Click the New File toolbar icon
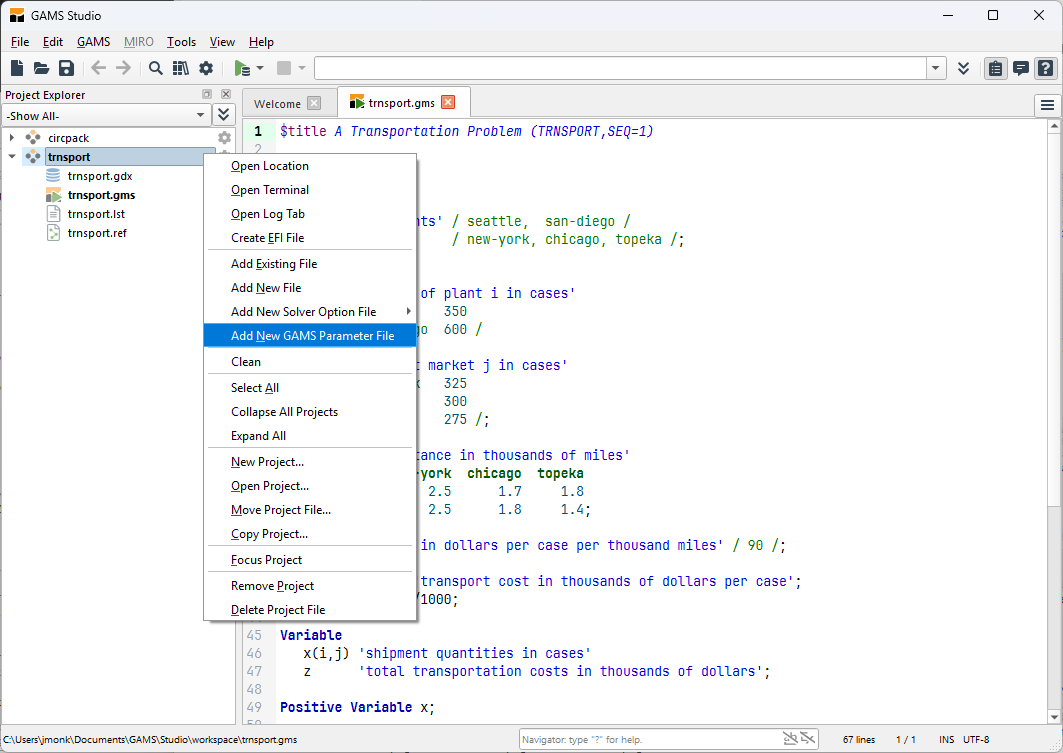 coord(17,68)
